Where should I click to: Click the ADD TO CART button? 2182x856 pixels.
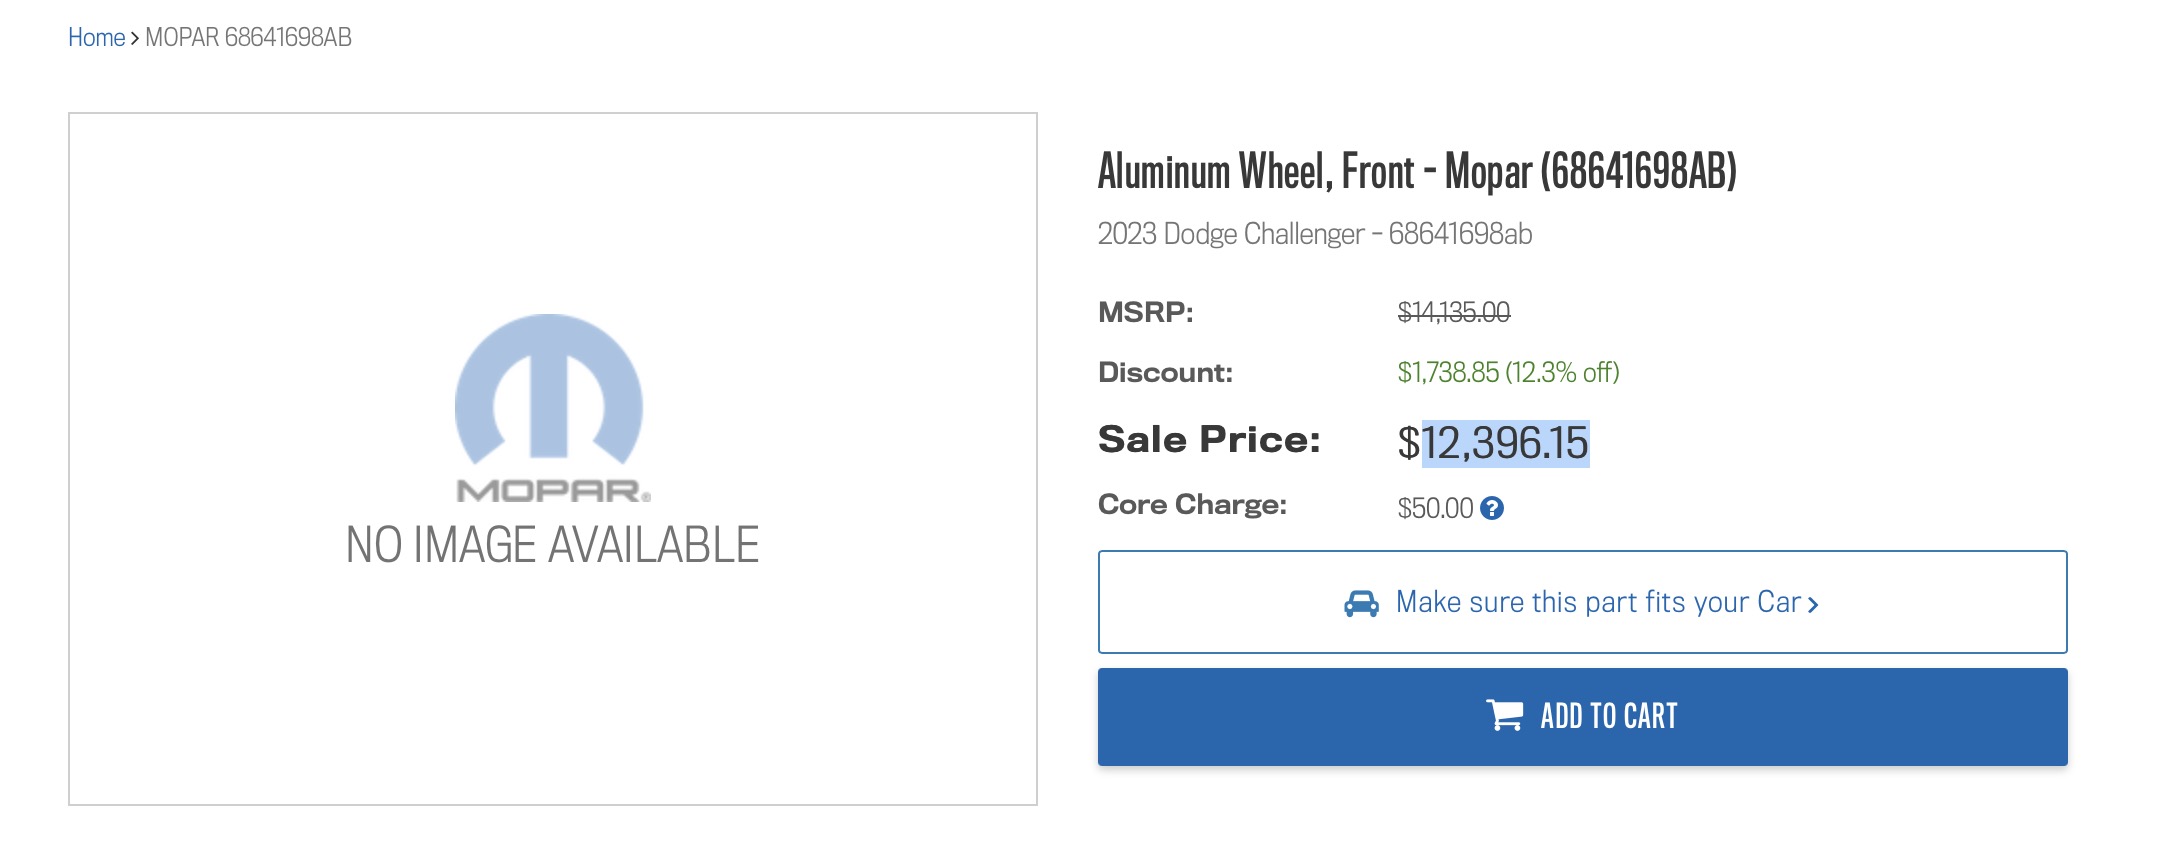1582,717
